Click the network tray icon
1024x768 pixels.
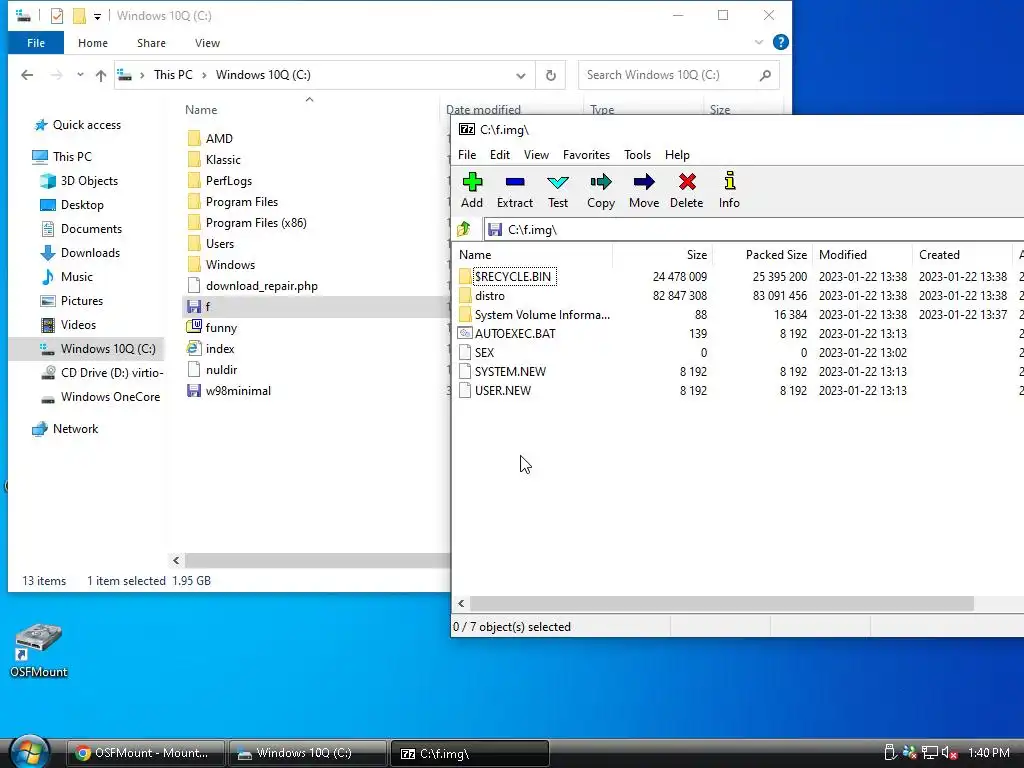coord(929,753)
